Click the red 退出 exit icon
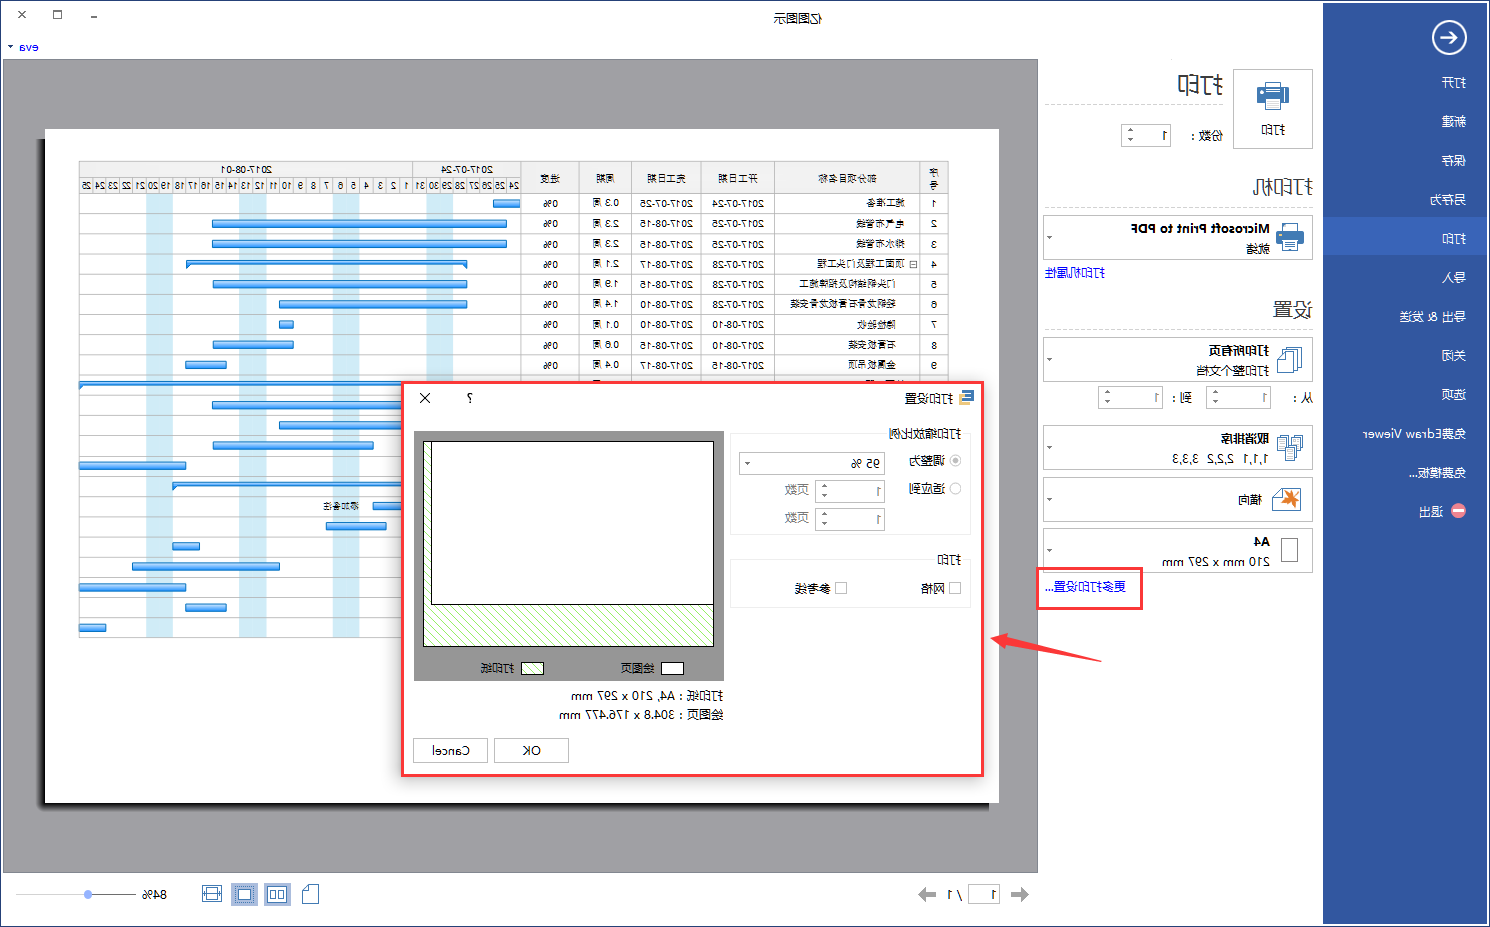Viewport: 1490px width, 927px height. click(x=1458, y=511)
